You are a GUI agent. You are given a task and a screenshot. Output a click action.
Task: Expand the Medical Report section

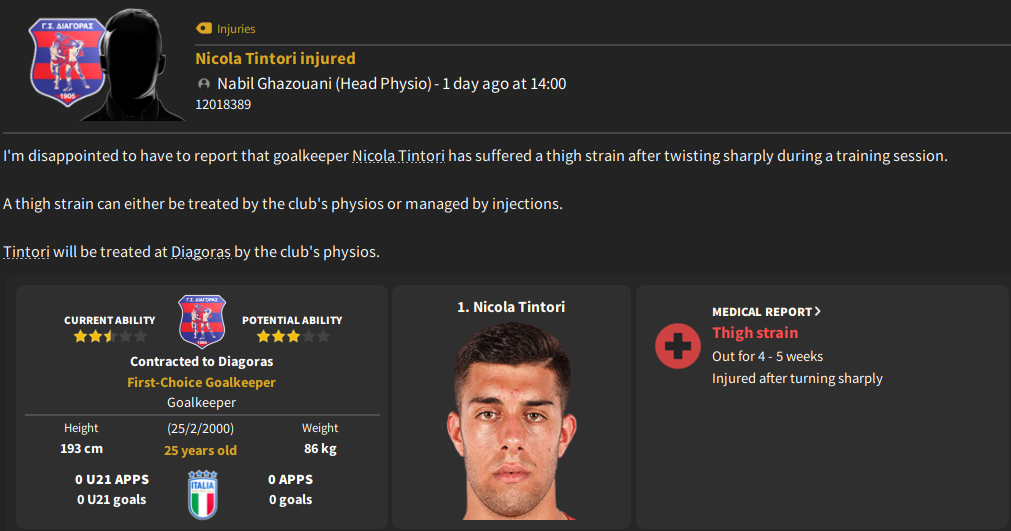click(x=766, y=312)
